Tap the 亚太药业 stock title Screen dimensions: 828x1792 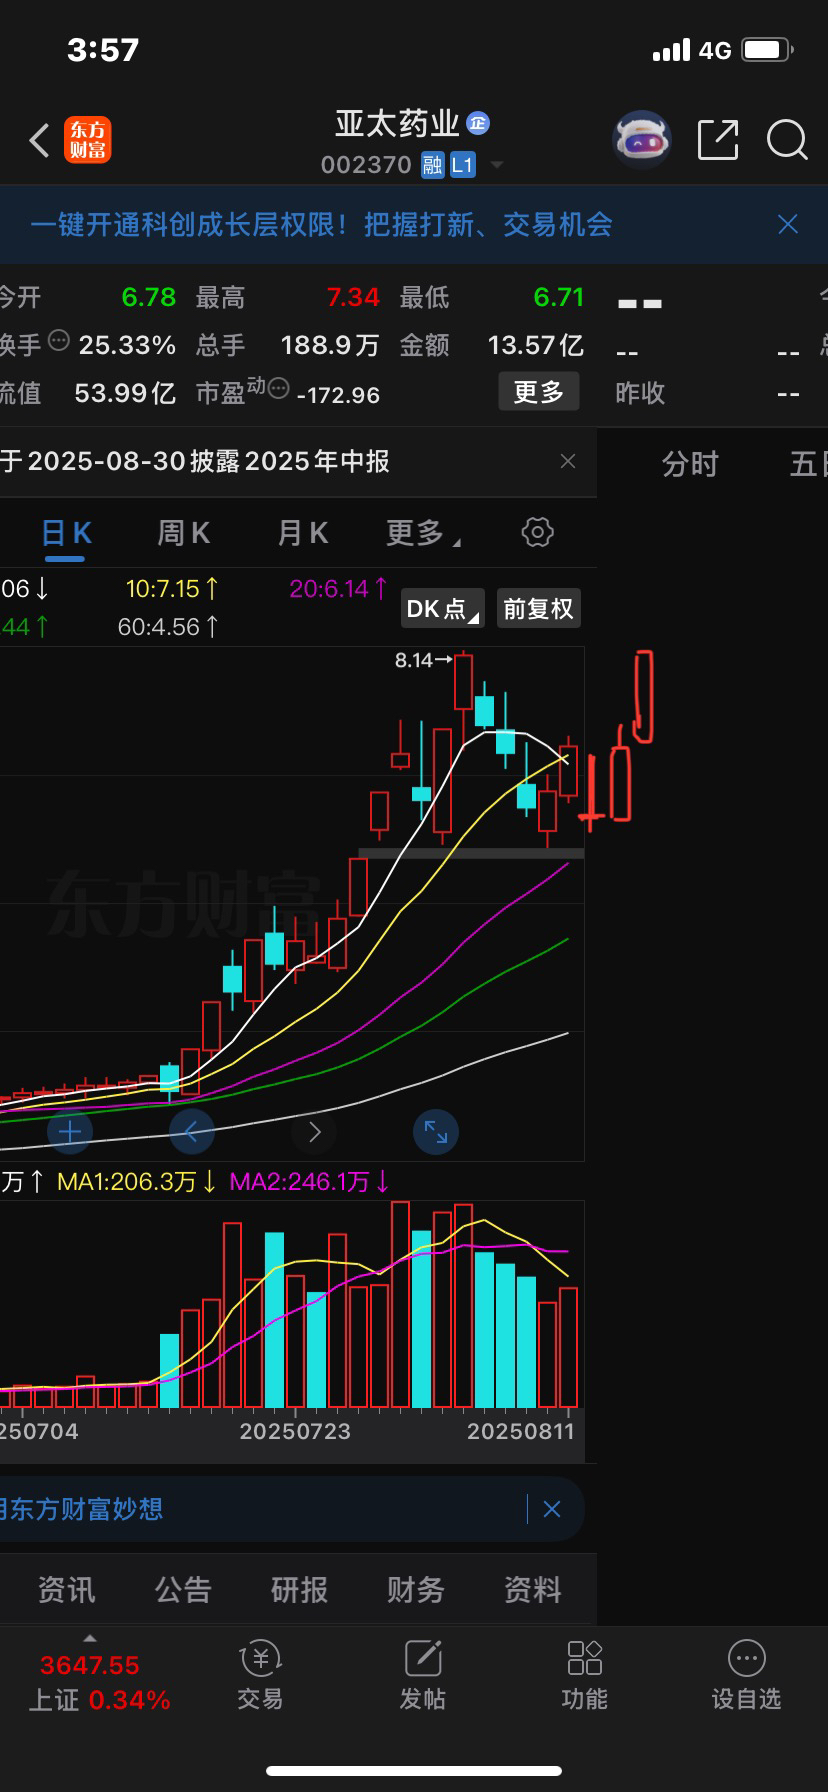click(x=397, y=124)
